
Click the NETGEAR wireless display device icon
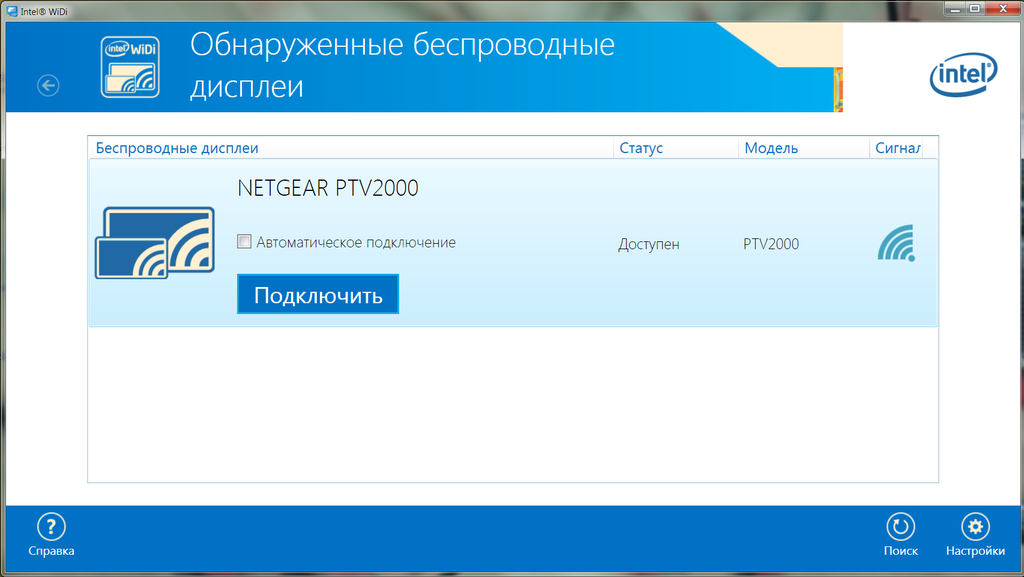pos(155,243)
